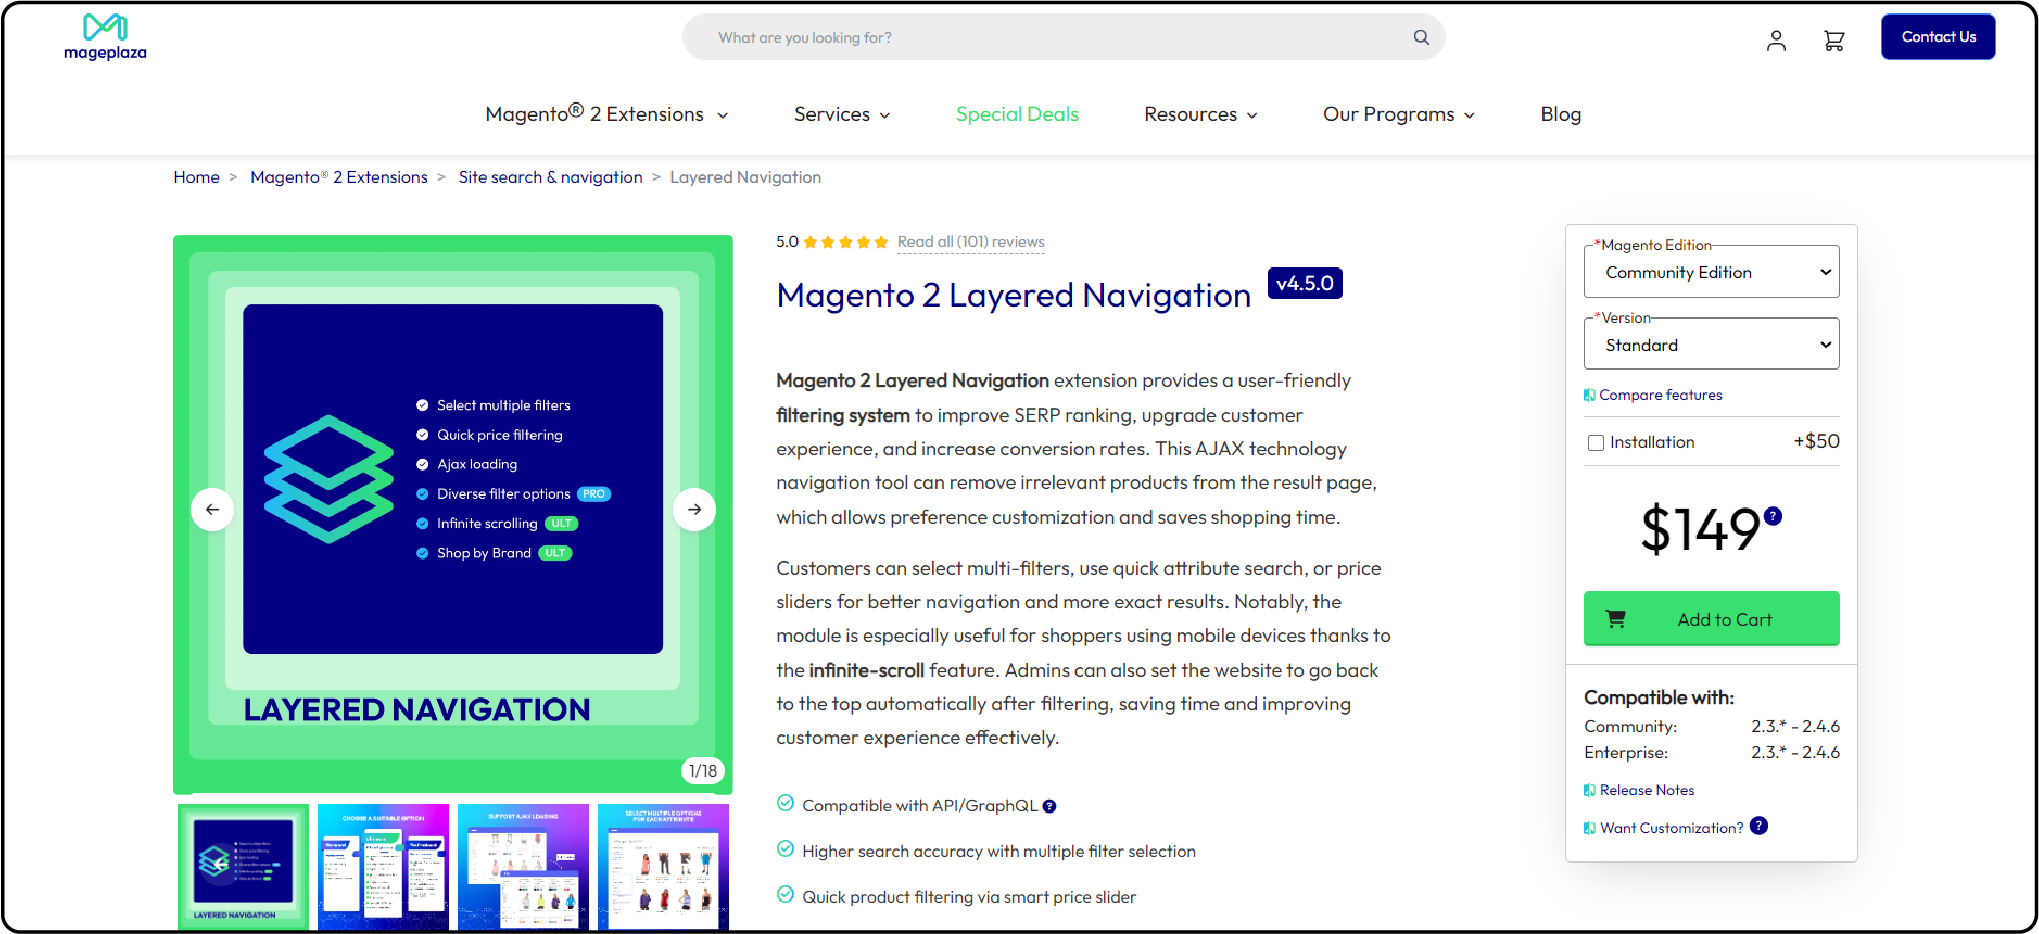Click 'Higher search accuracy with multiple filter selection'

[x=999, y=851]
